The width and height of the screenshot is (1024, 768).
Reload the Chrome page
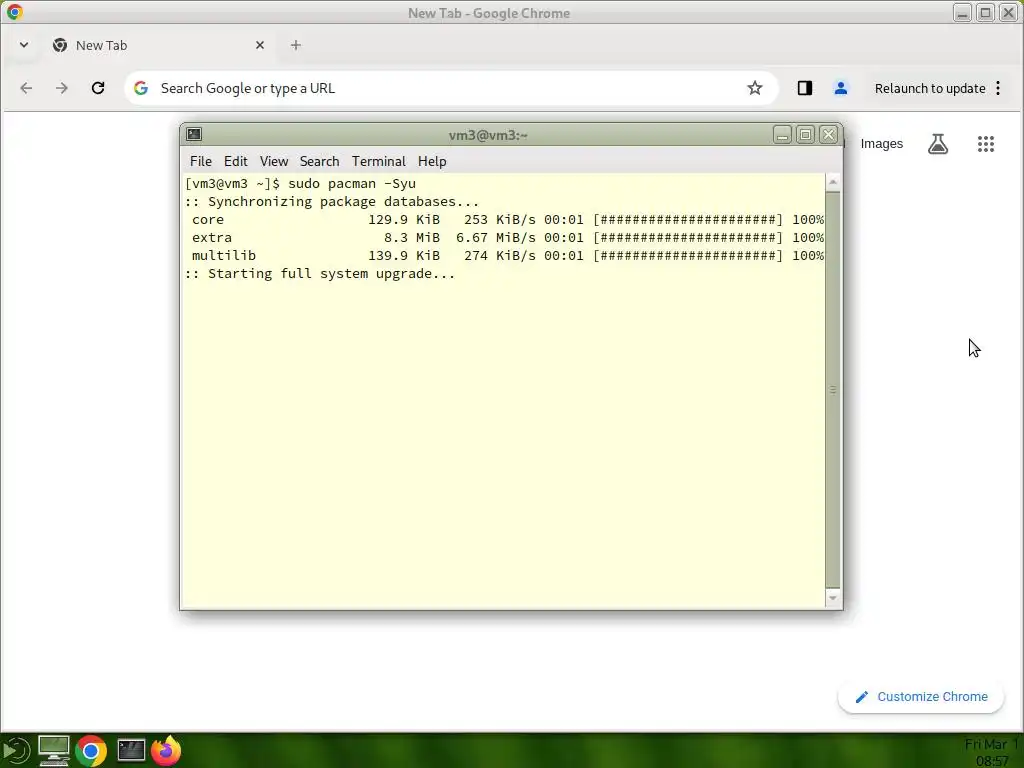[x=98, y=88]
